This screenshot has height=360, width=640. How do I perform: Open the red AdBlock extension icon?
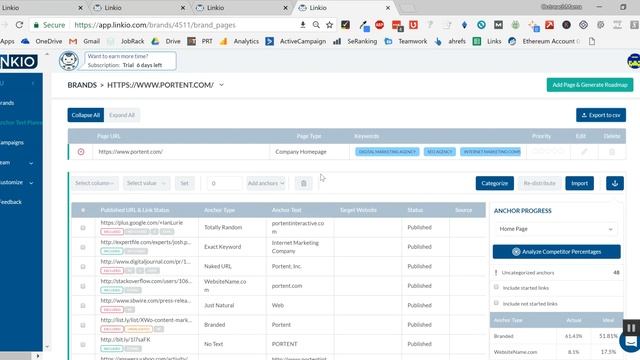(x=380, y=25)
